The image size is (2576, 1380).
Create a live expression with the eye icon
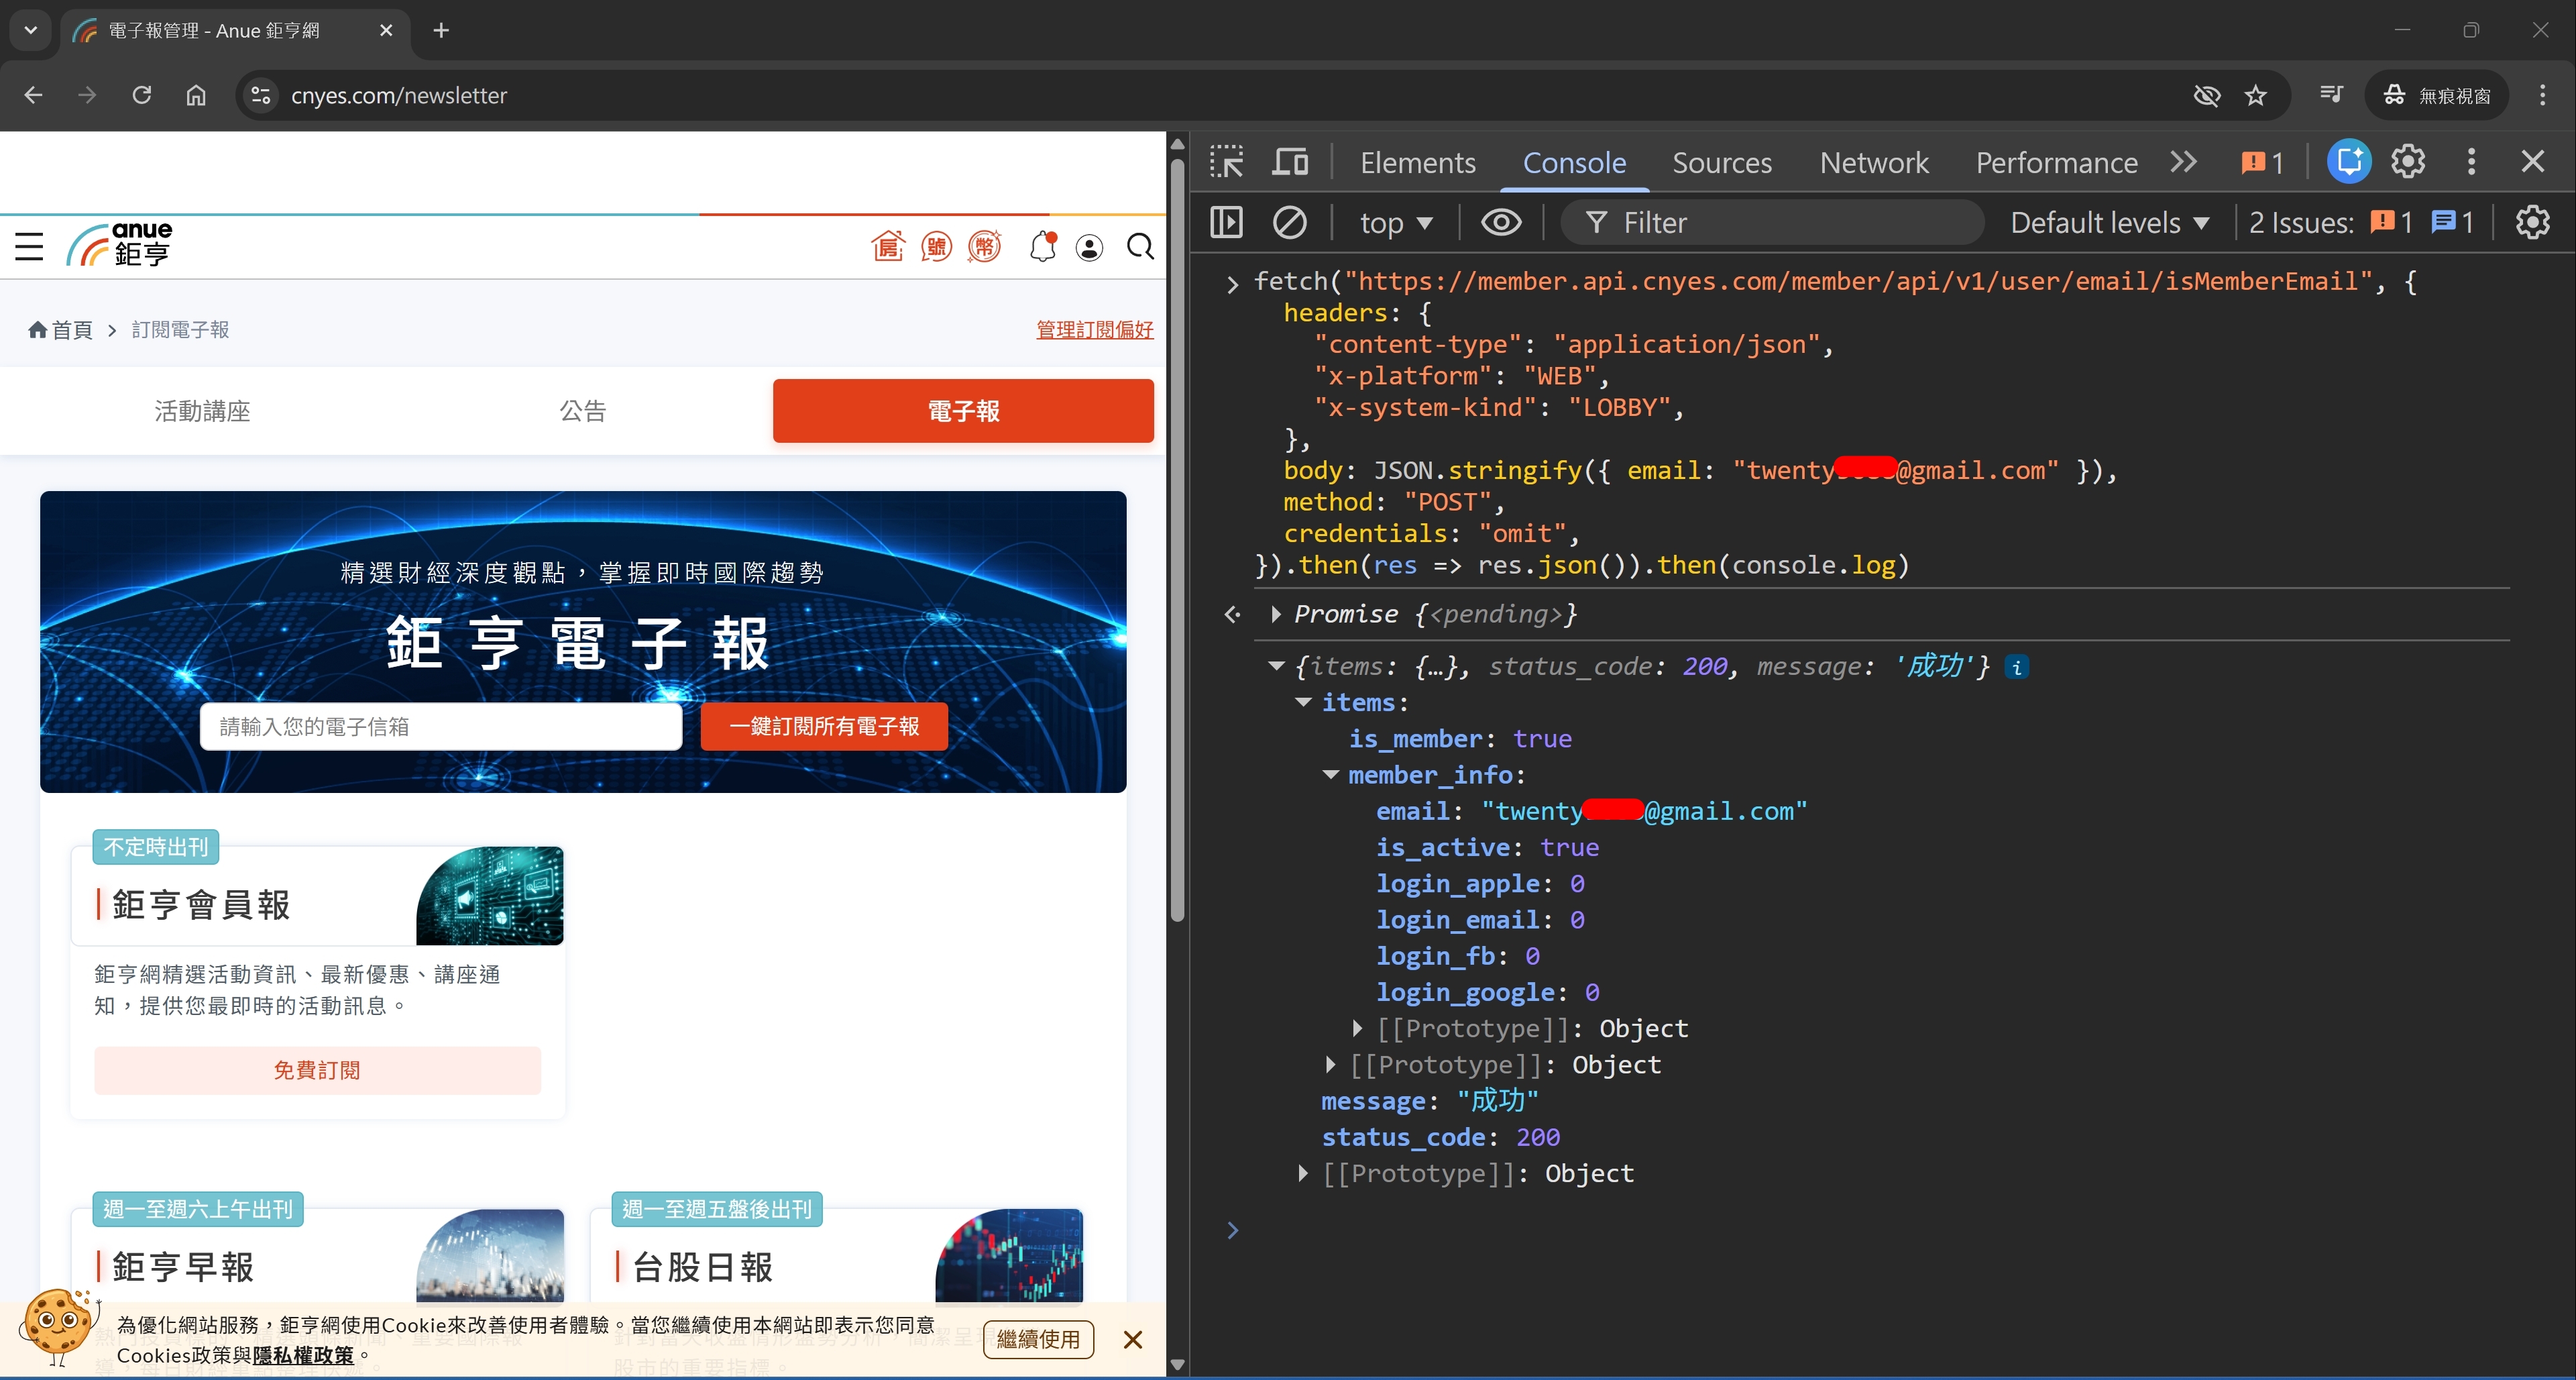[x=1501, y=222]
